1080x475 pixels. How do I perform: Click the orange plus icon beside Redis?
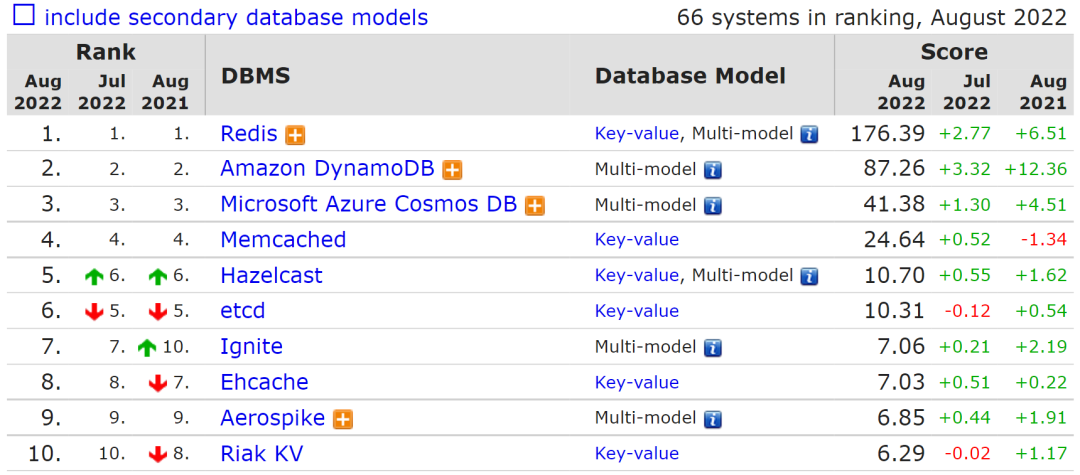[x=295, y=135]
